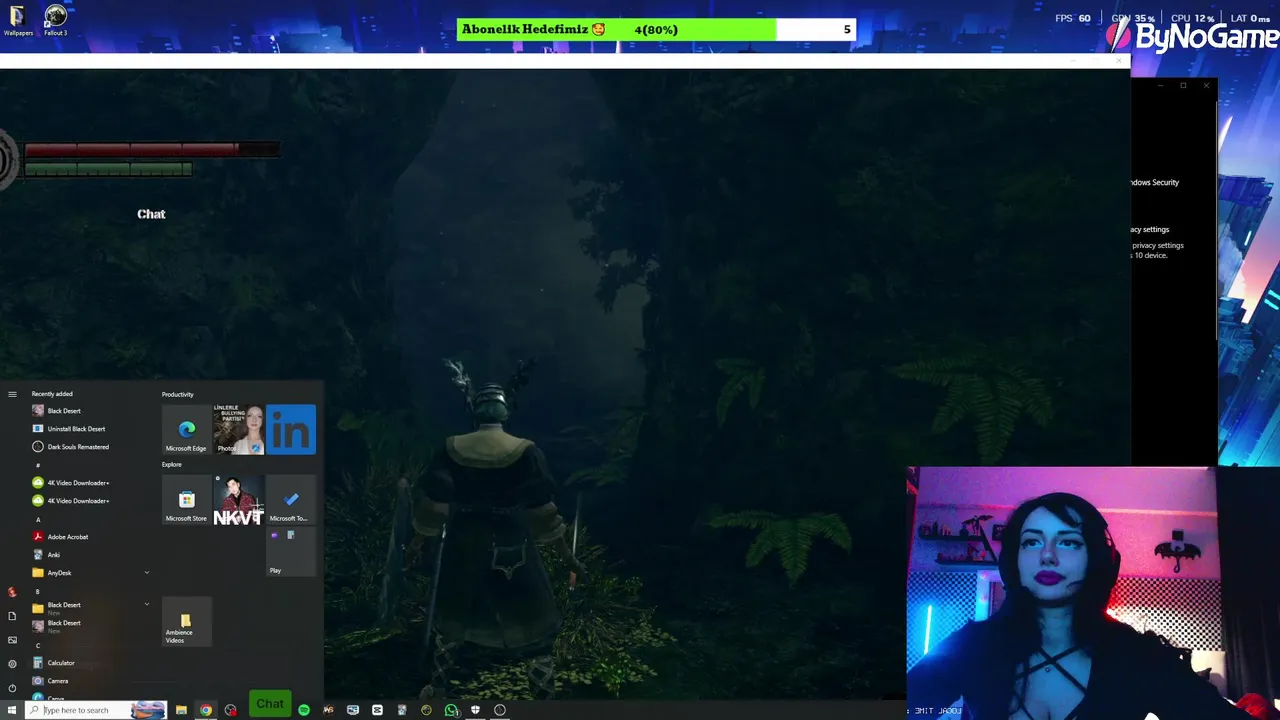
Task: Open the Ambience Videos folder tile
Action: [x=186, y=622]
